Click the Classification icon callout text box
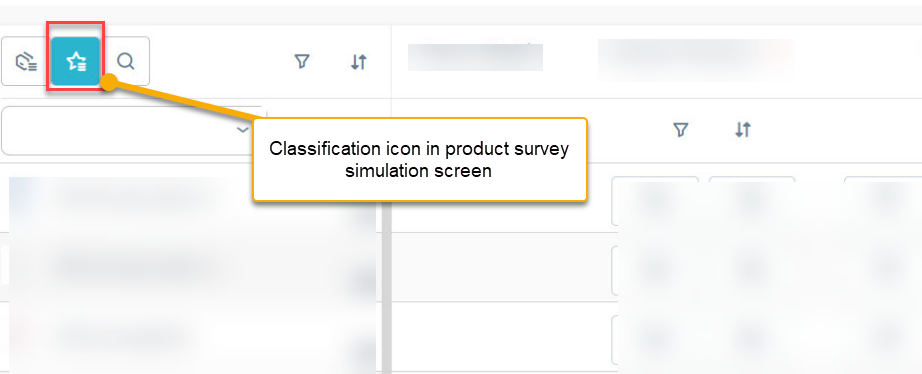This screenshot has width=922, height=374. 420,159
